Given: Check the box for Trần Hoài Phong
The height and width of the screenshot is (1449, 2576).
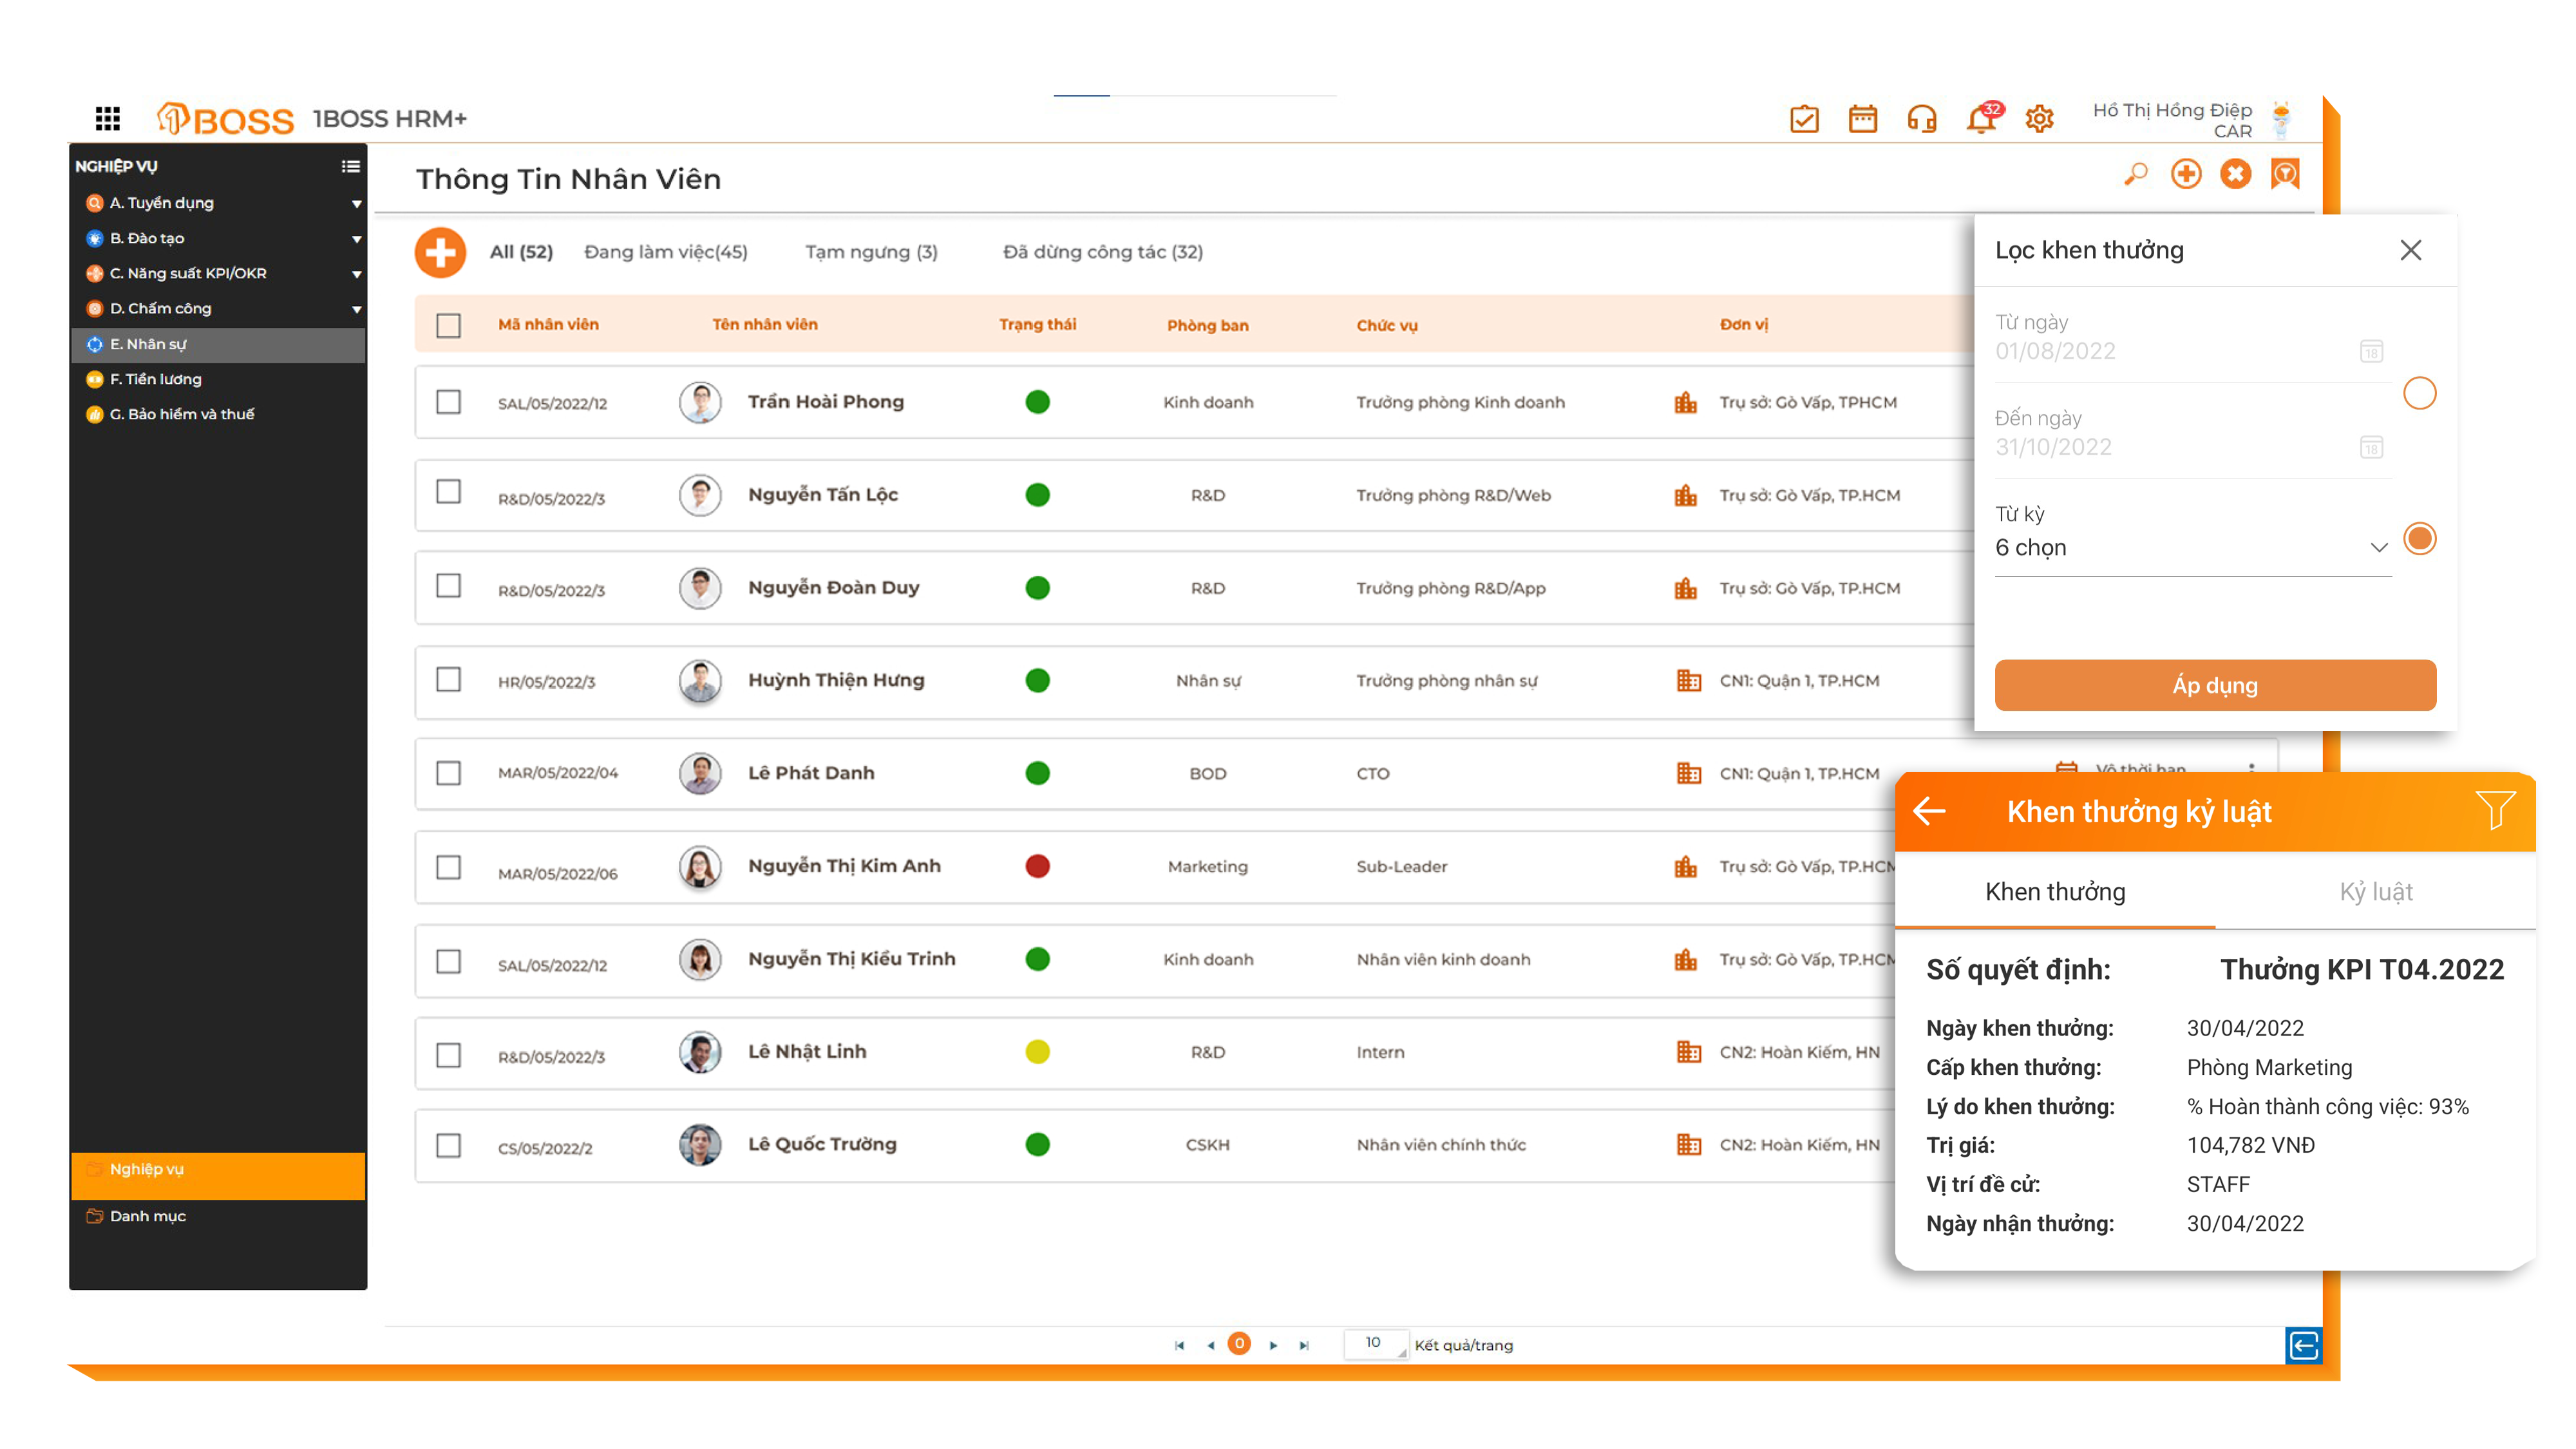Looking at the screenshot, I should [x=448, y=402].
